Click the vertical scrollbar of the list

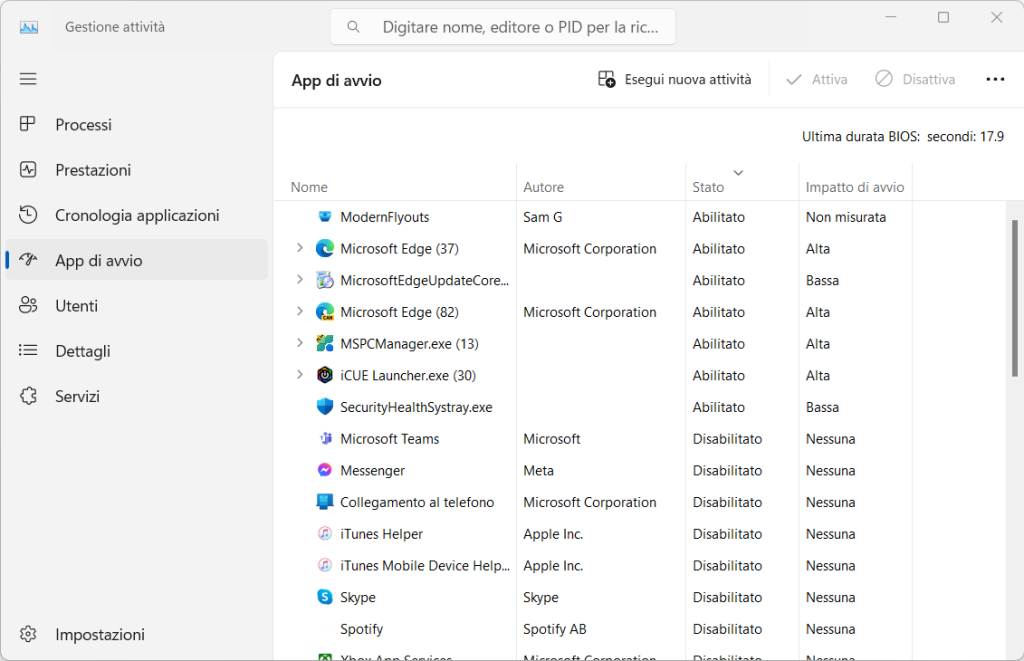[x=1015, y=300]
